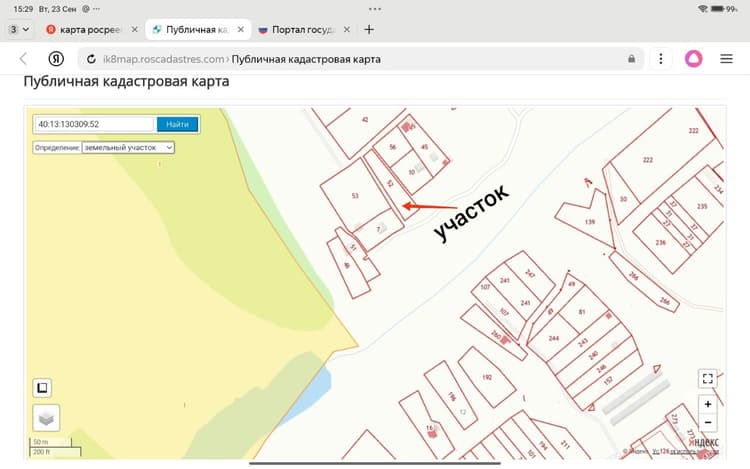Go back with the browser back arrow
750x469 pixels.
(22, 59)
